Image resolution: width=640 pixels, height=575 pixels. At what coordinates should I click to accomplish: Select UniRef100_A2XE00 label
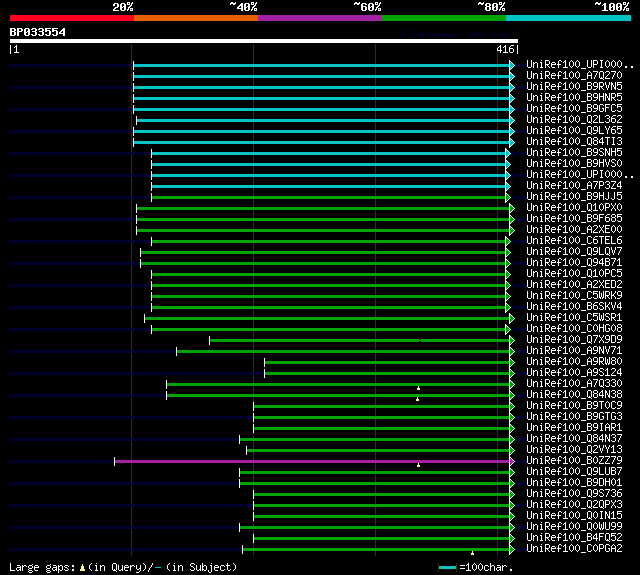coord(574,230)
